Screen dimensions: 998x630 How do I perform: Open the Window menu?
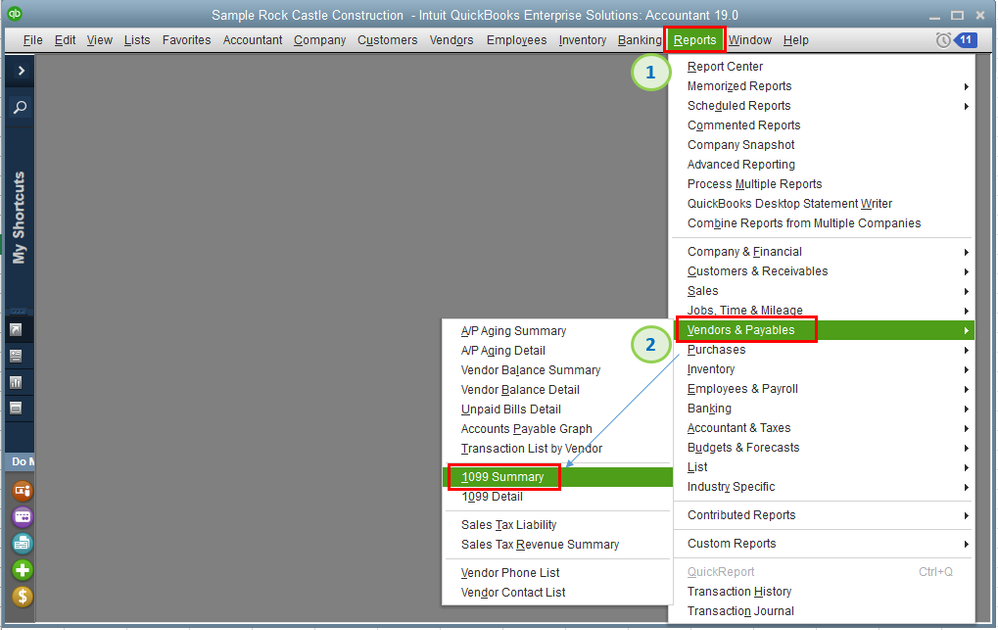coord(750,40)
